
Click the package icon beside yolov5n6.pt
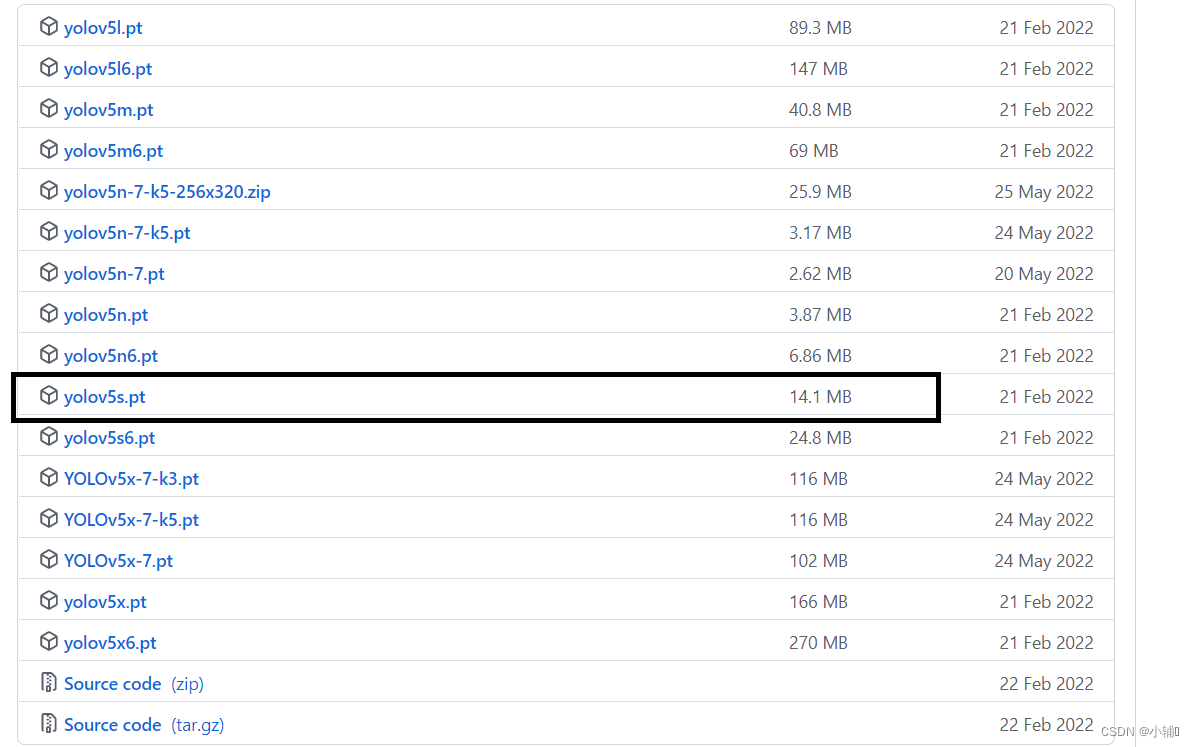point(49,355)
